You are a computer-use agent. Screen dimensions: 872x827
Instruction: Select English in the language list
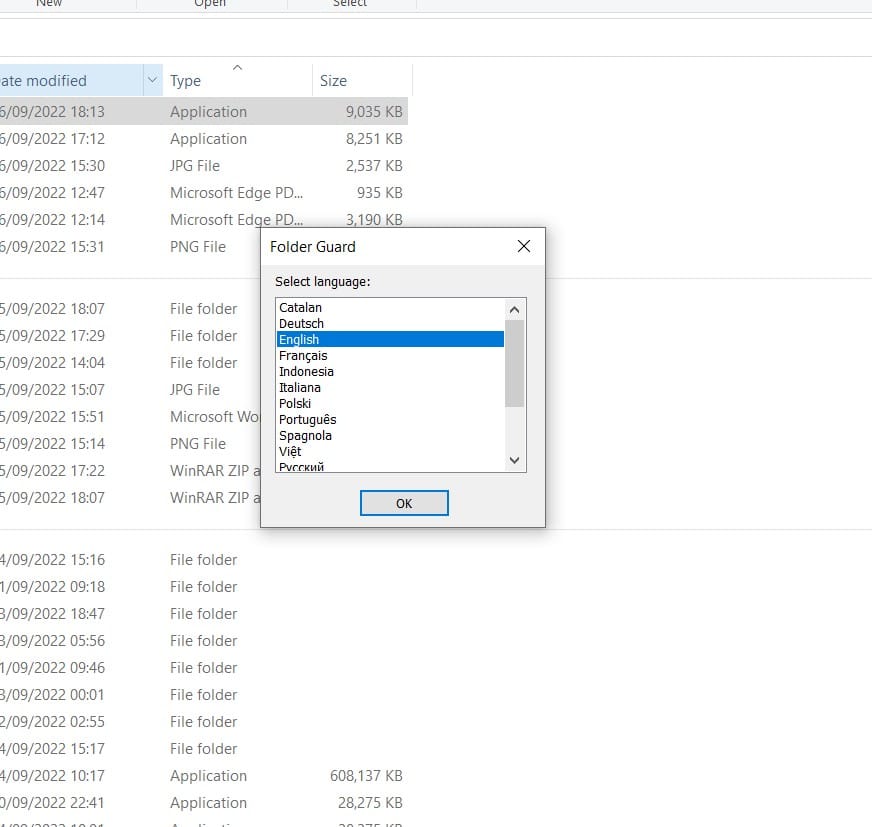(x=390, y=339)
